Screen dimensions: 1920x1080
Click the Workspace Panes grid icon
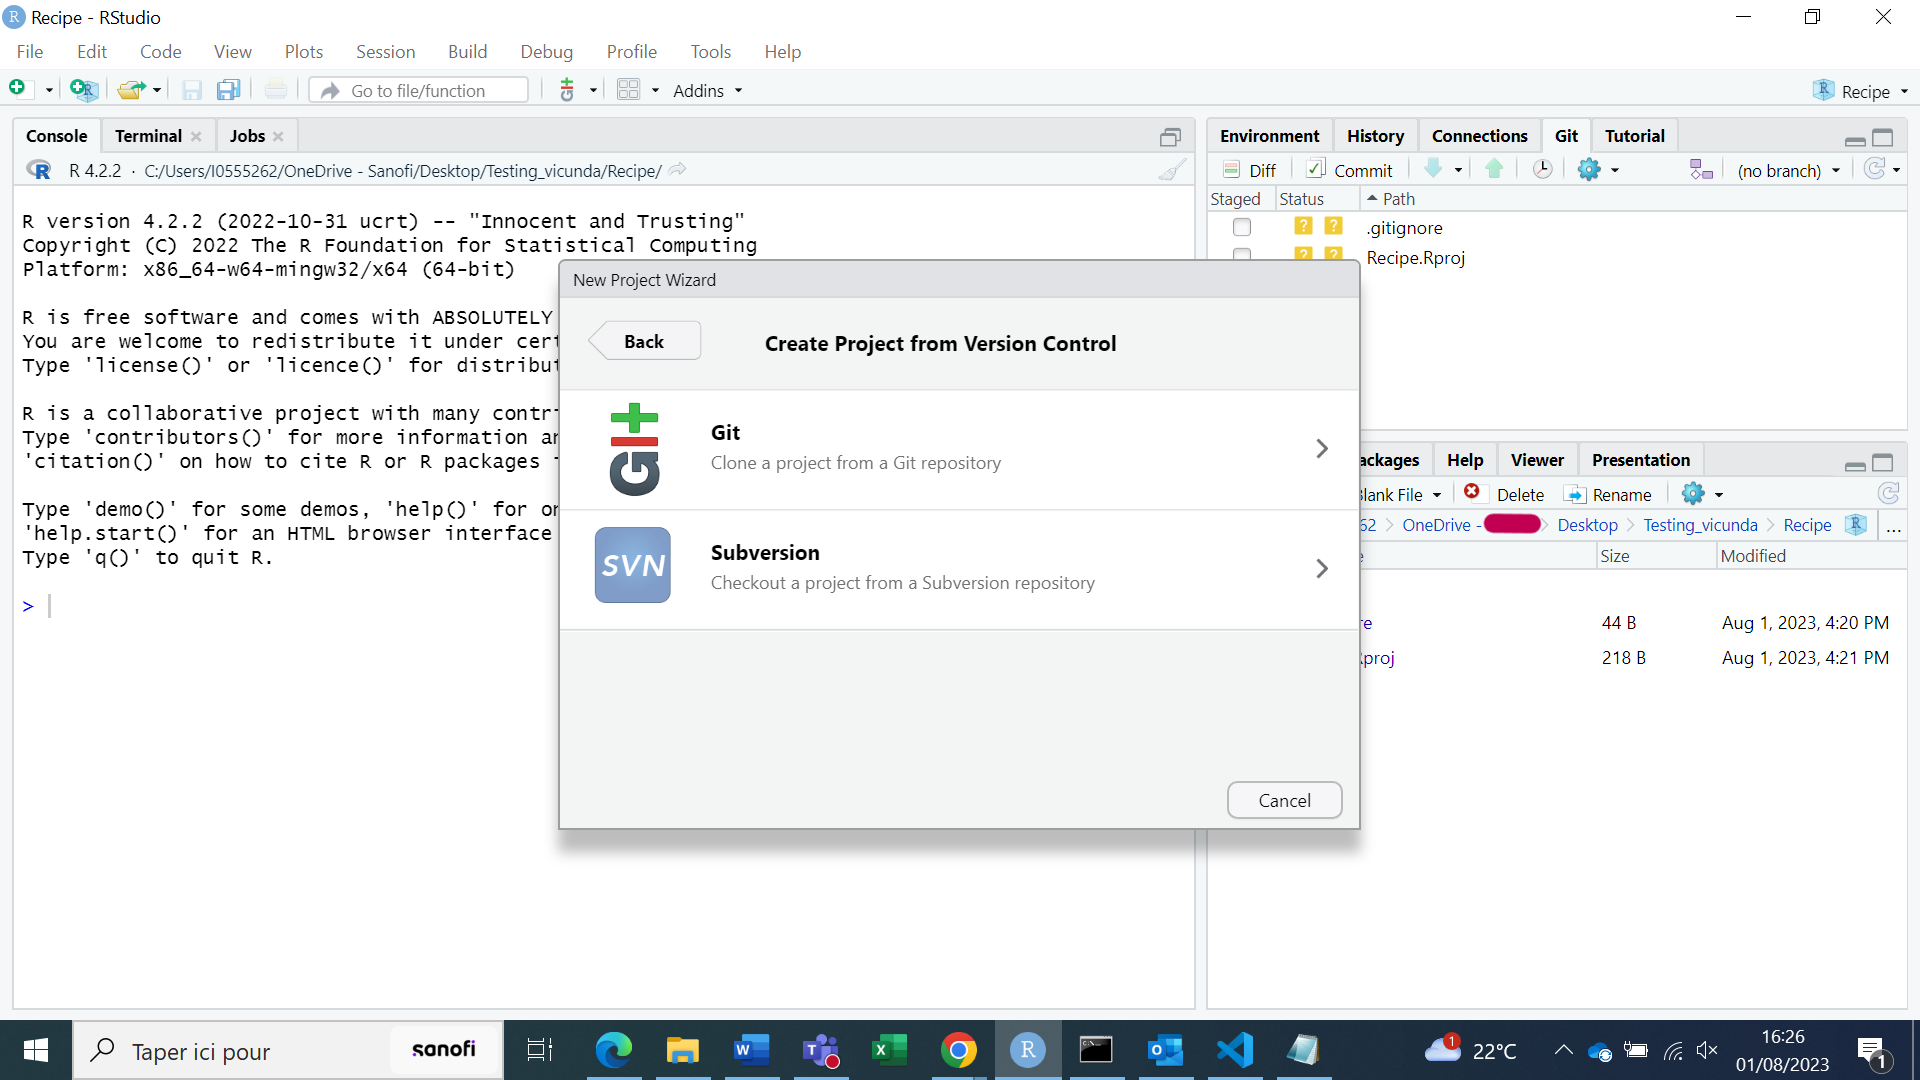628,90
